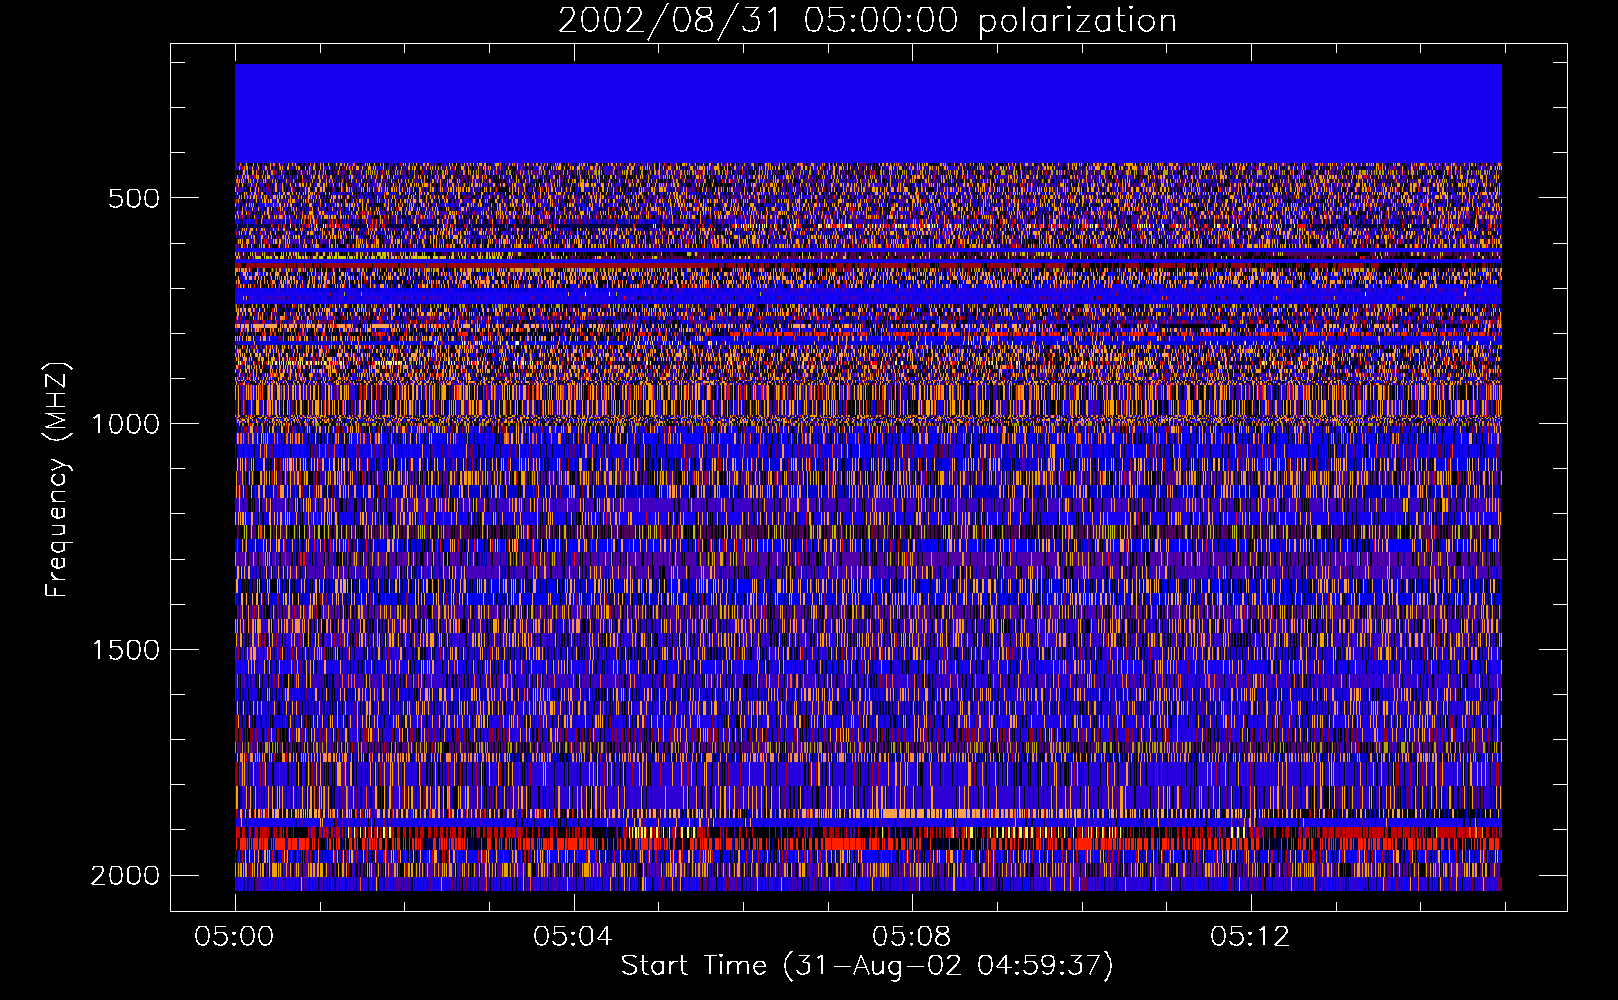Click the 'Frequency (MHZ)' axis title
Image resolution: width=1618 pixels, height=1000 pixels.
point(58,480)
